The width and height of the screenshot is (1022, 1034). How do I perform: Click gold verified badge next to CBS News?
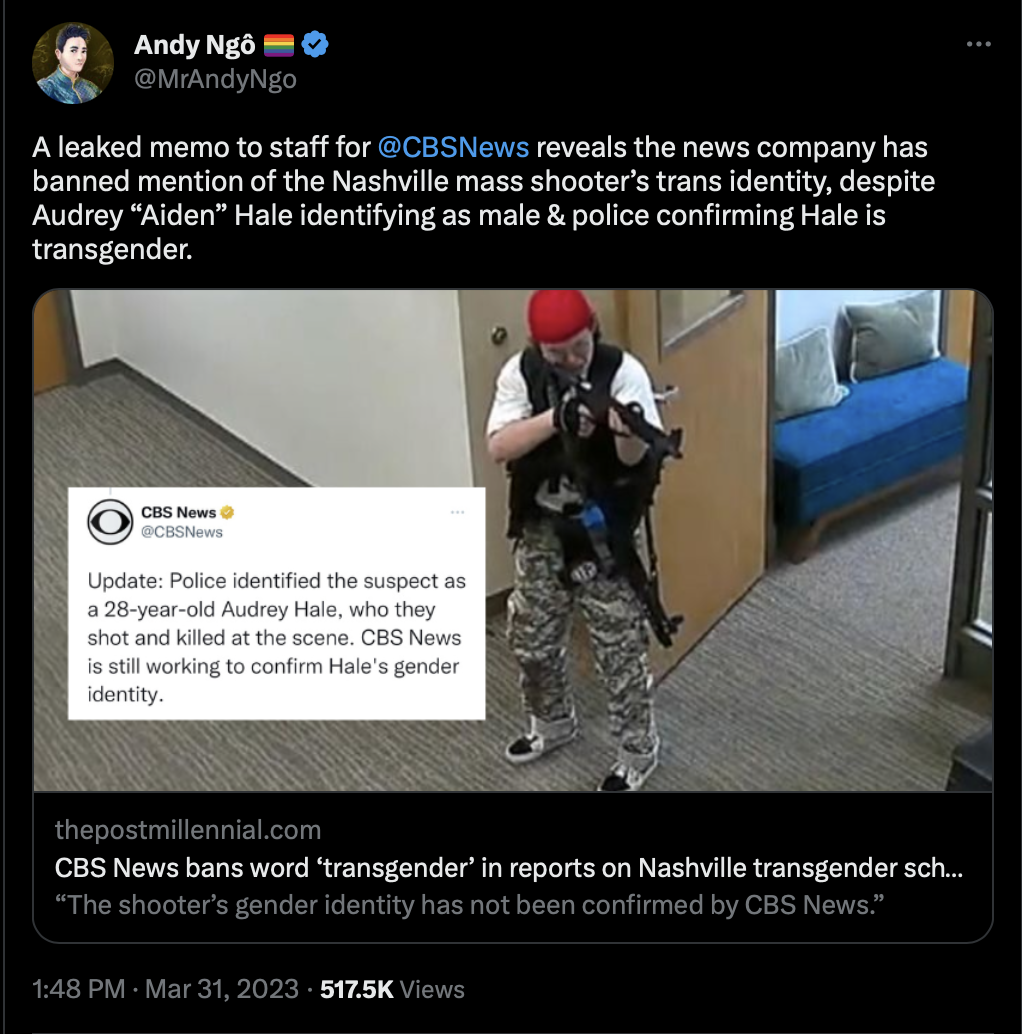point(227,512)
